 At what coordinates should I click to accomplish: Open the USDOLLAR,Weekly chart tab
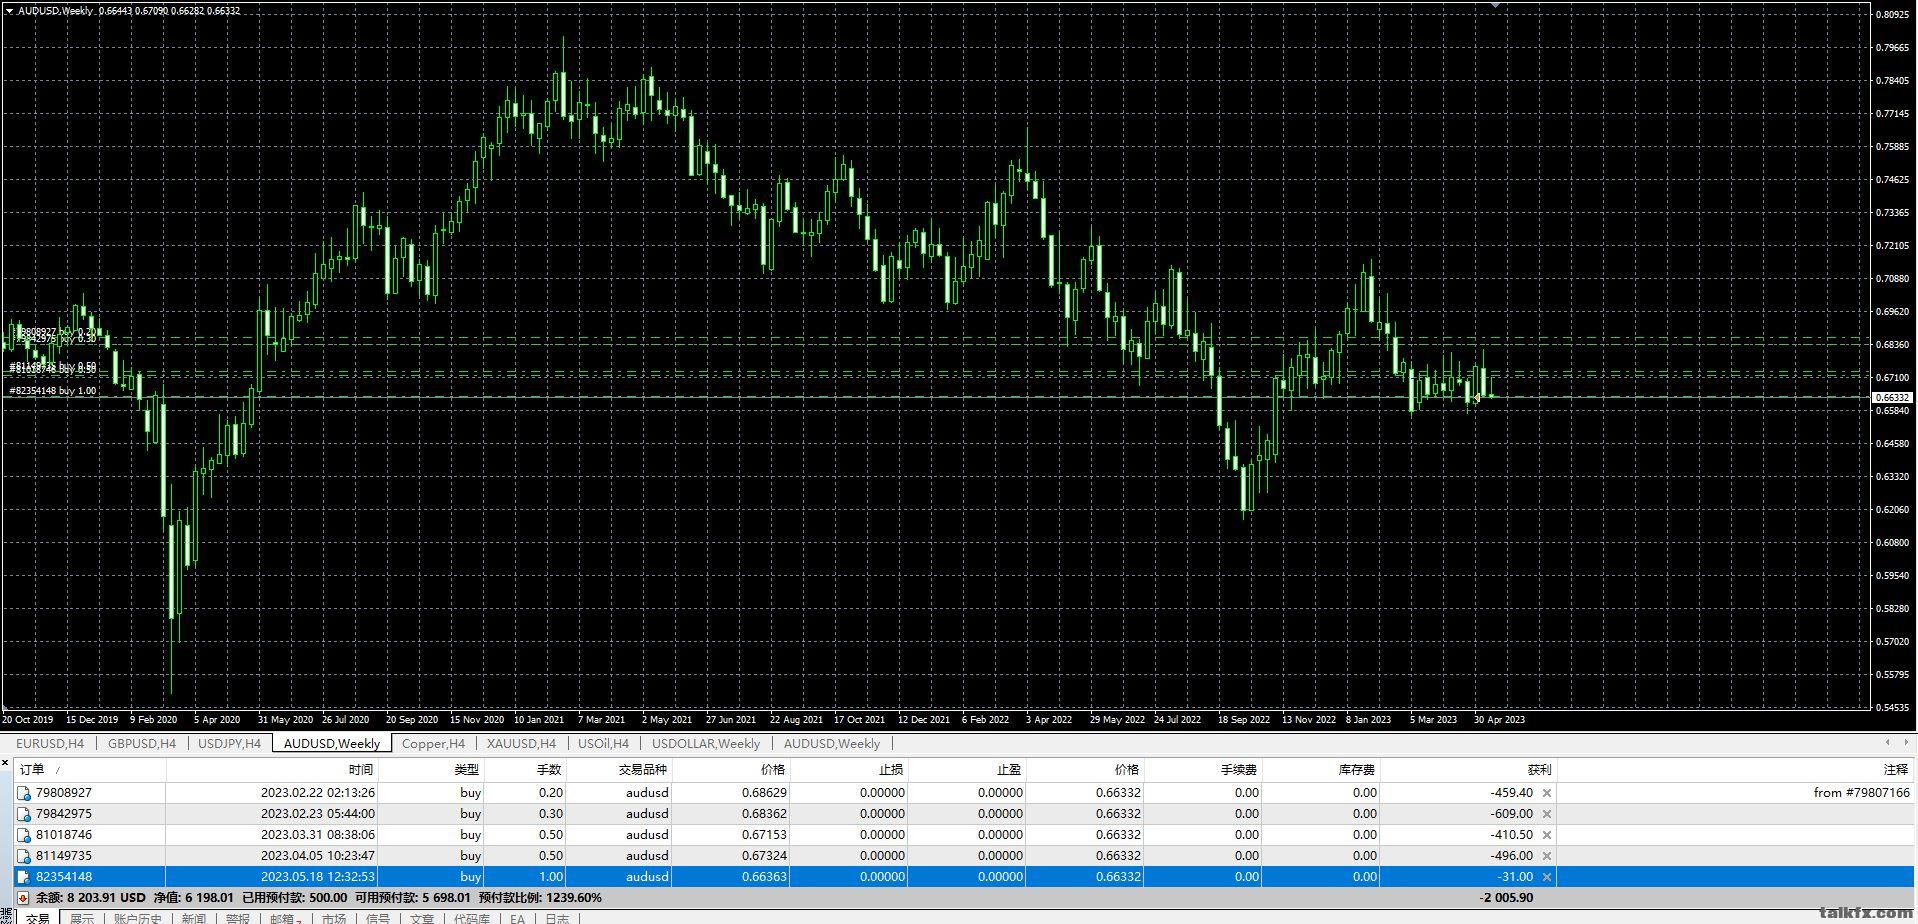[x=706, y=744]
